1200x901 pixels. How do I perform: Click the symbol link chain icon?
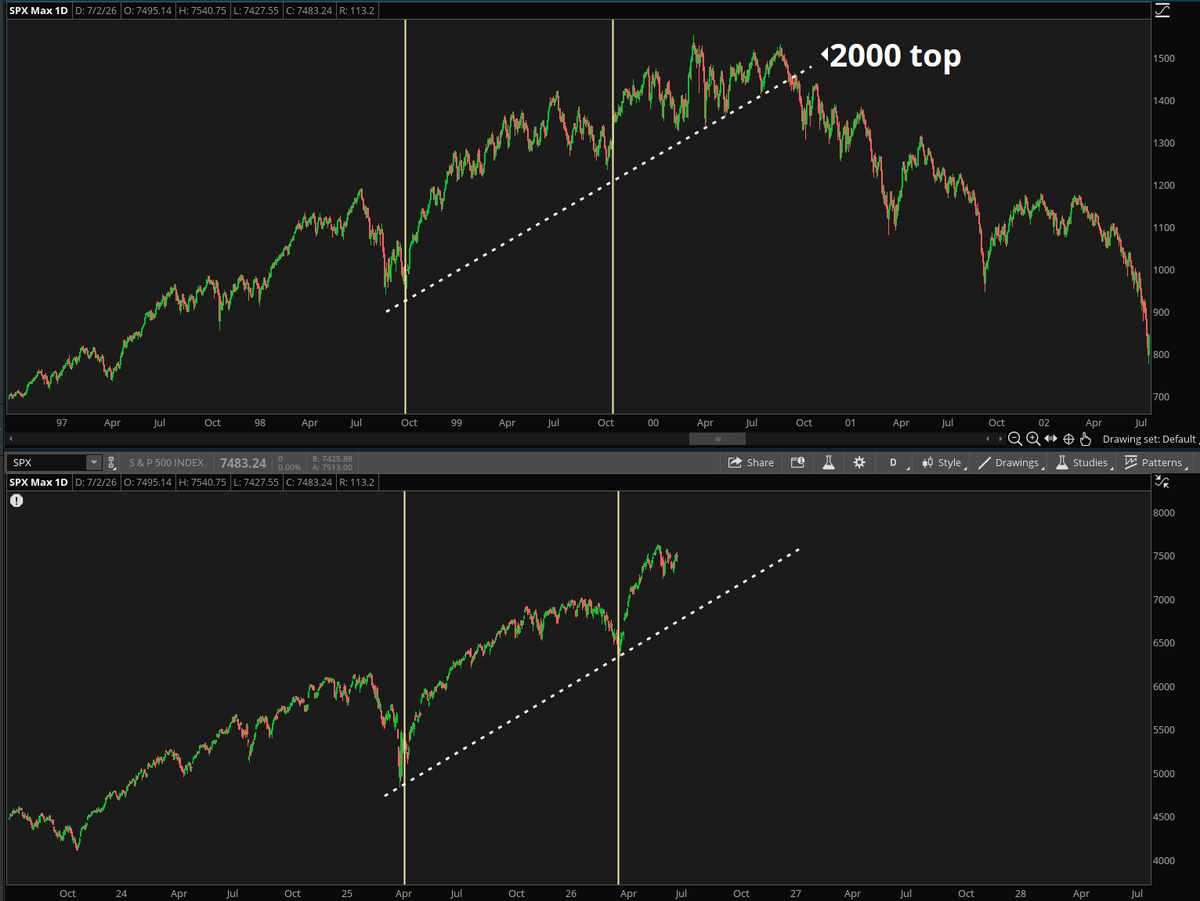click(111, 463)
